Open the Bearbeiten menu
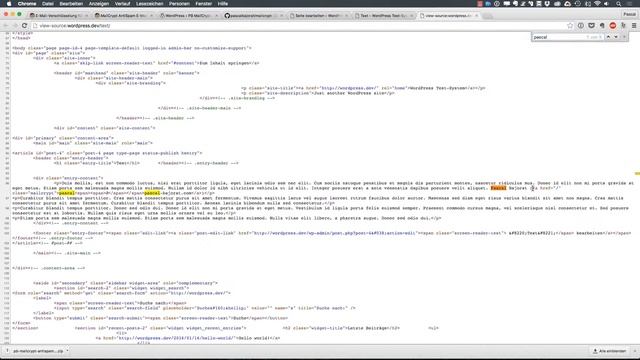The image size is (640, 360). pos(71,4)
